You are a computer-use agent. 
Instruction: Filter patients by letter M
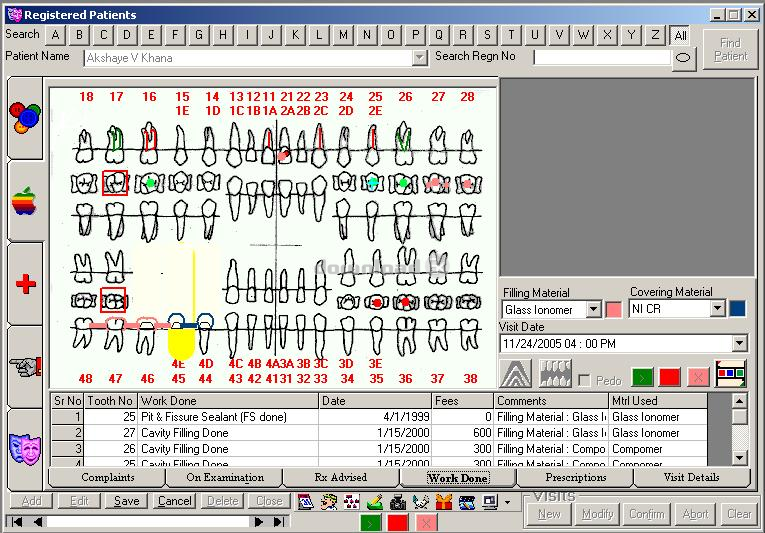[x=343, y=35]
